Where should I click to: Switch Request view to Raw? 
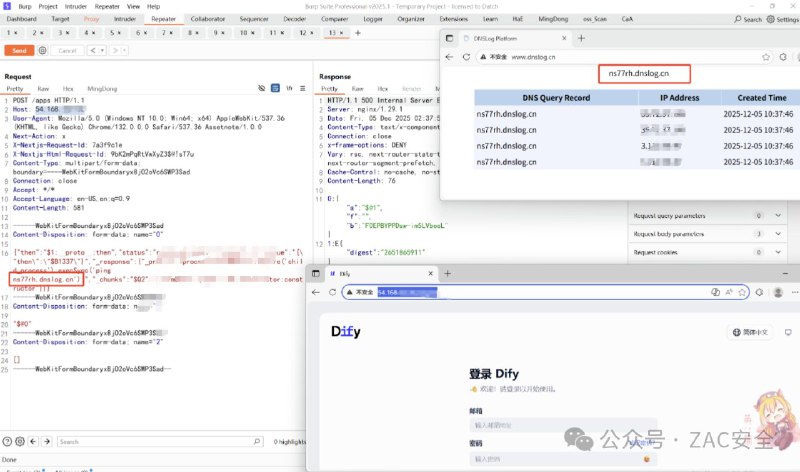[x=43, y=89]
